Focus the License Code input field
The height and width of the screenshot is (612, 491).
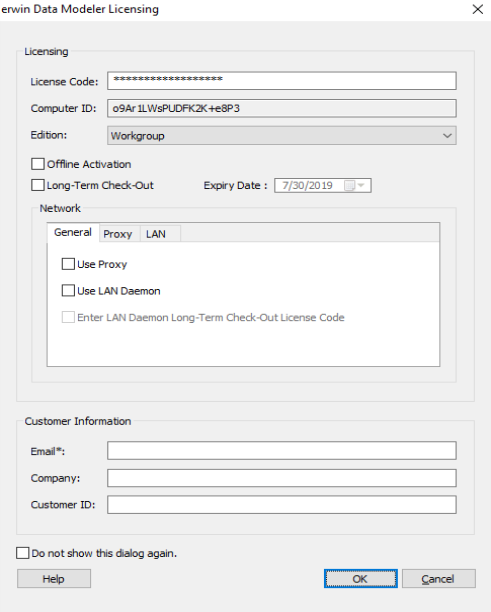tap(282, 81)
